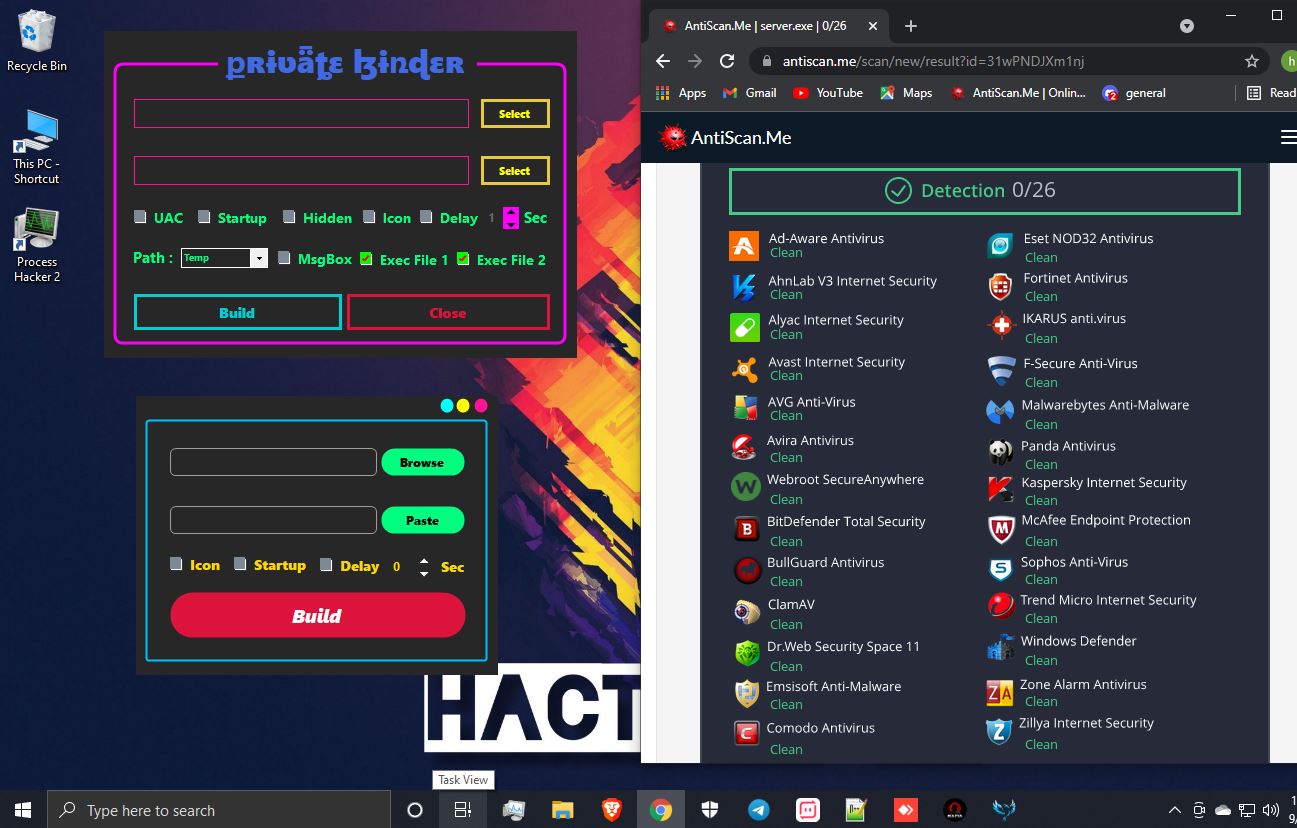Viewport: 1297px width, 828px height.
Task: Open the AntiScan.Me hamburger menu
Action: click(1288, 138)
